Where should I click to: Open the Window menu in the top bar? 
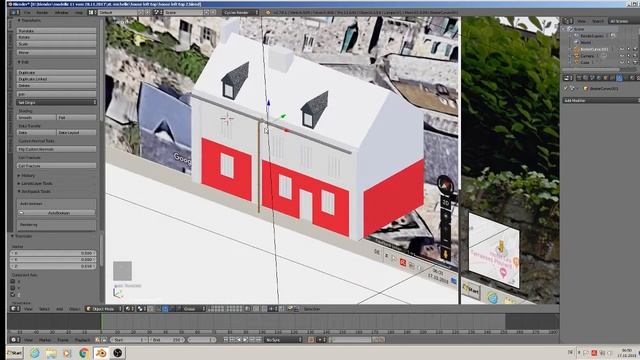62,13
